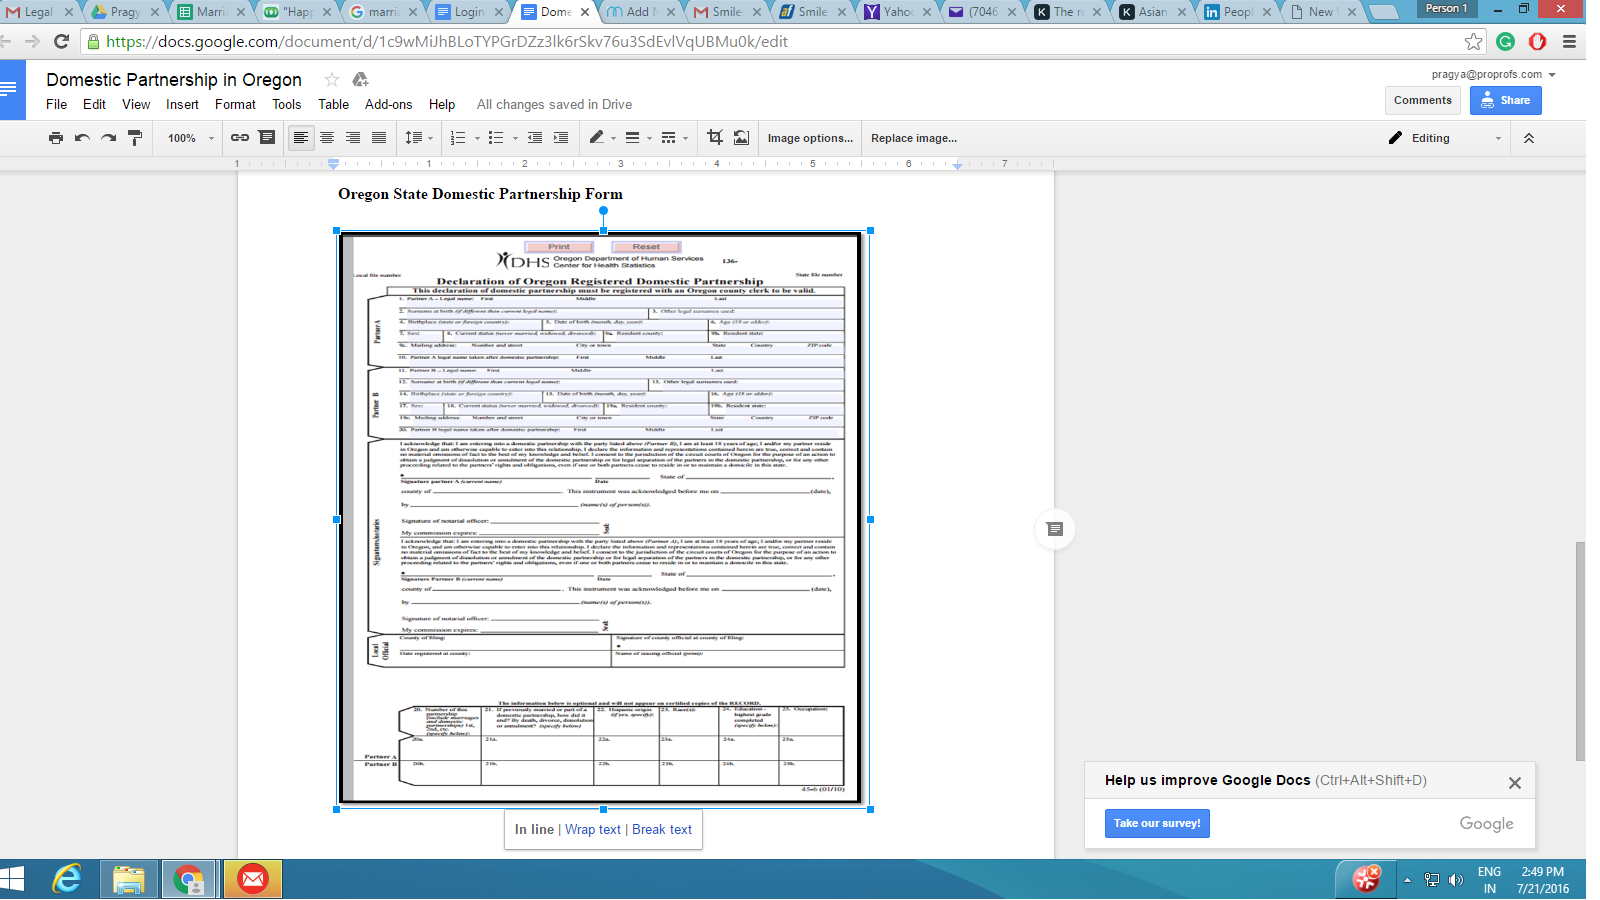Click the Print icon in toolbar

click(x=56, y=138)
